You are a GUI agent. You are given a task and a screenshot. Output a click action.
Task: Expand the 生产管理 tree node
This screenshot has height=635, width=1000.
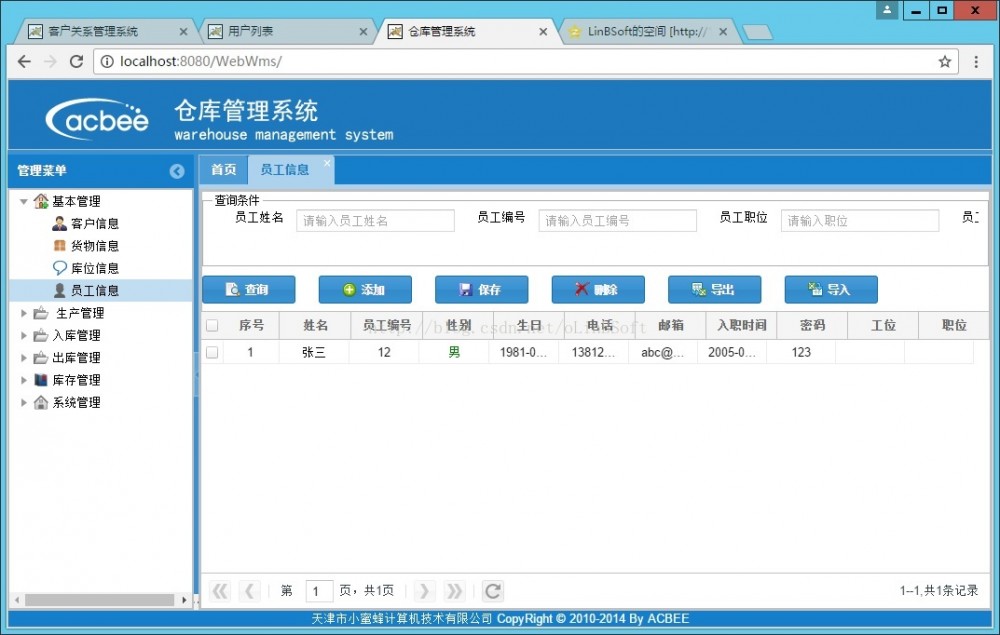(x=23, y=312)
